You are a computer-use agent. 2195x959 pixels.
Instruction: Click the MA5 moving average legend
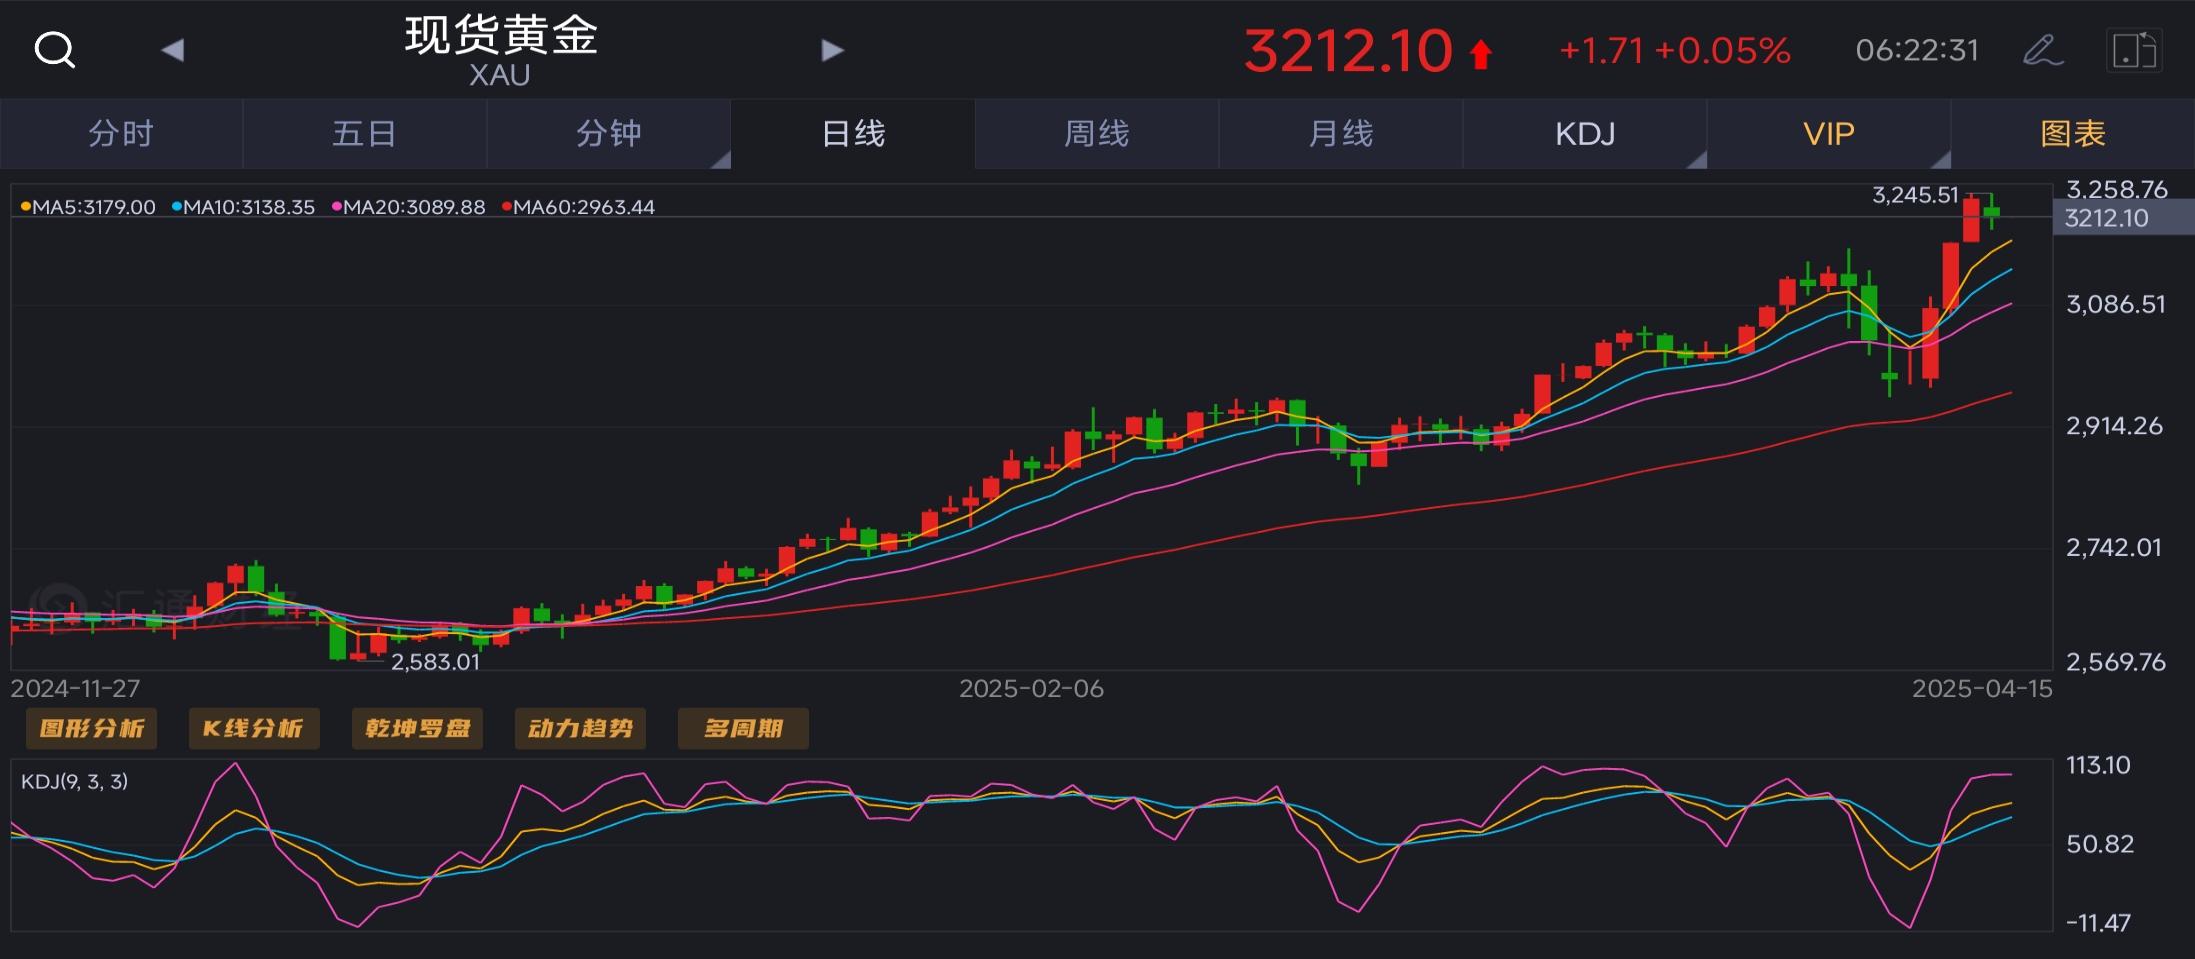click(88, 207)
